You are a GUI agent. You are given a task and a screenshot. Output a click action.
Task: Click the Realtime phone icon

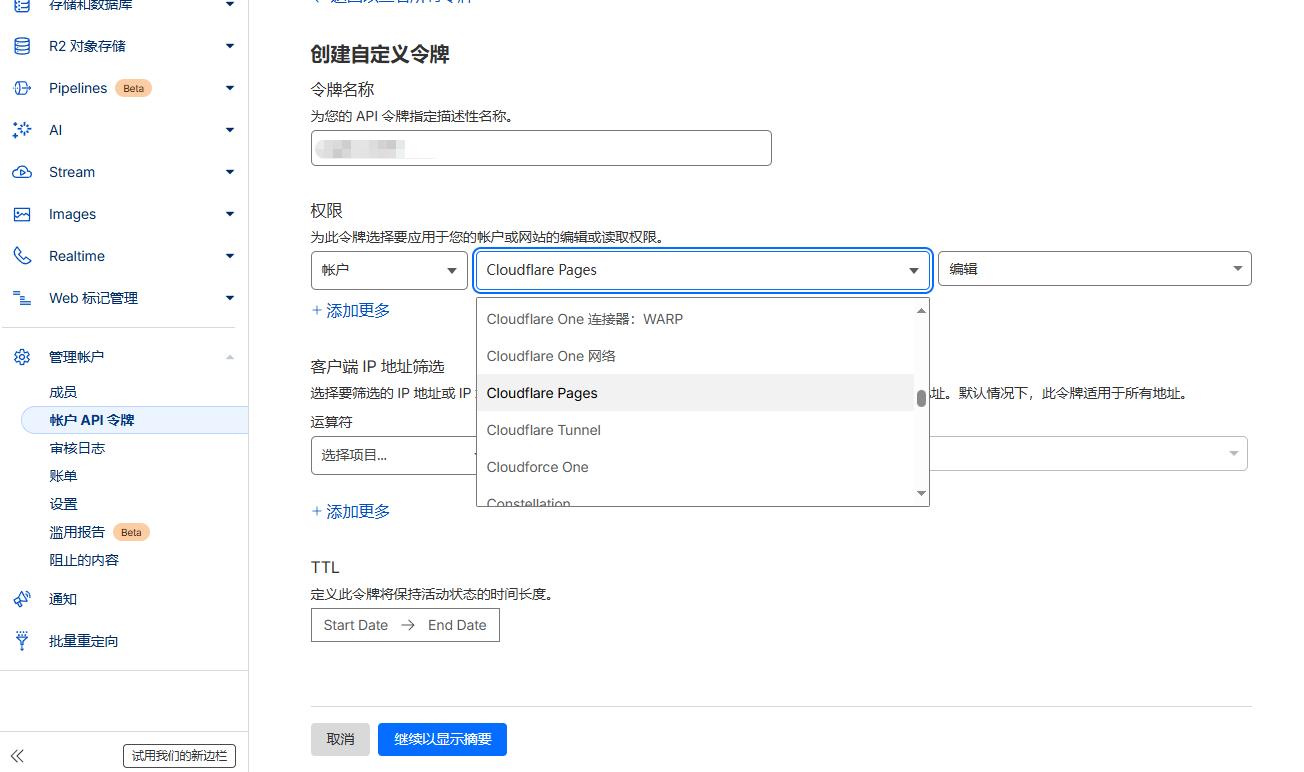(x=22, y=256)
